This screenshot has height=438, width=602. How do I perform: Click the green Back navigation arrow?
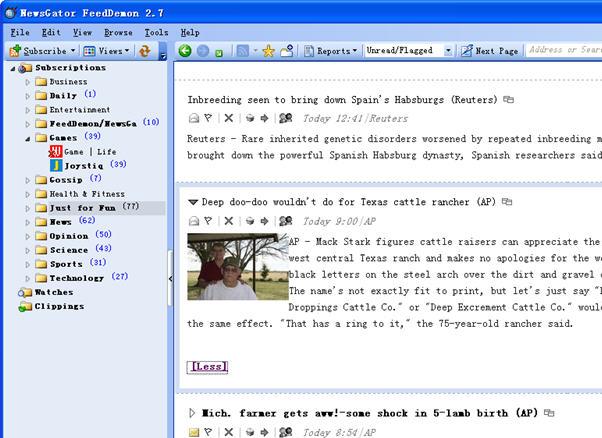tap(185, 51)
